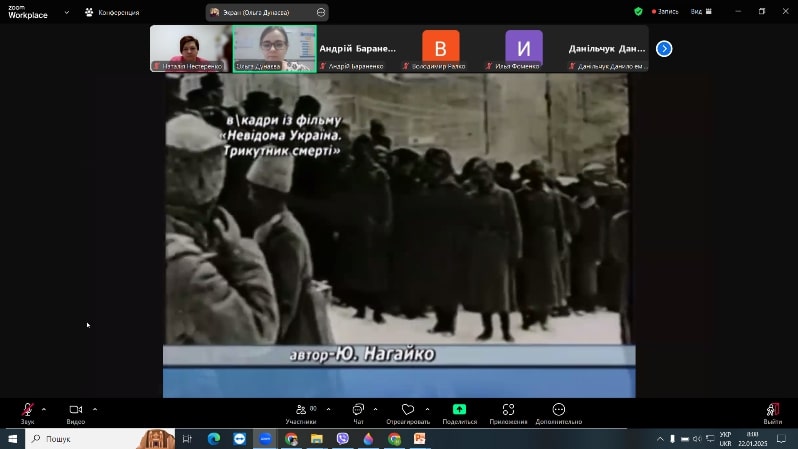798x449 pixels.
Task: Expand the audio options arrow beside Звук
Action: click(x=44, y=409)
